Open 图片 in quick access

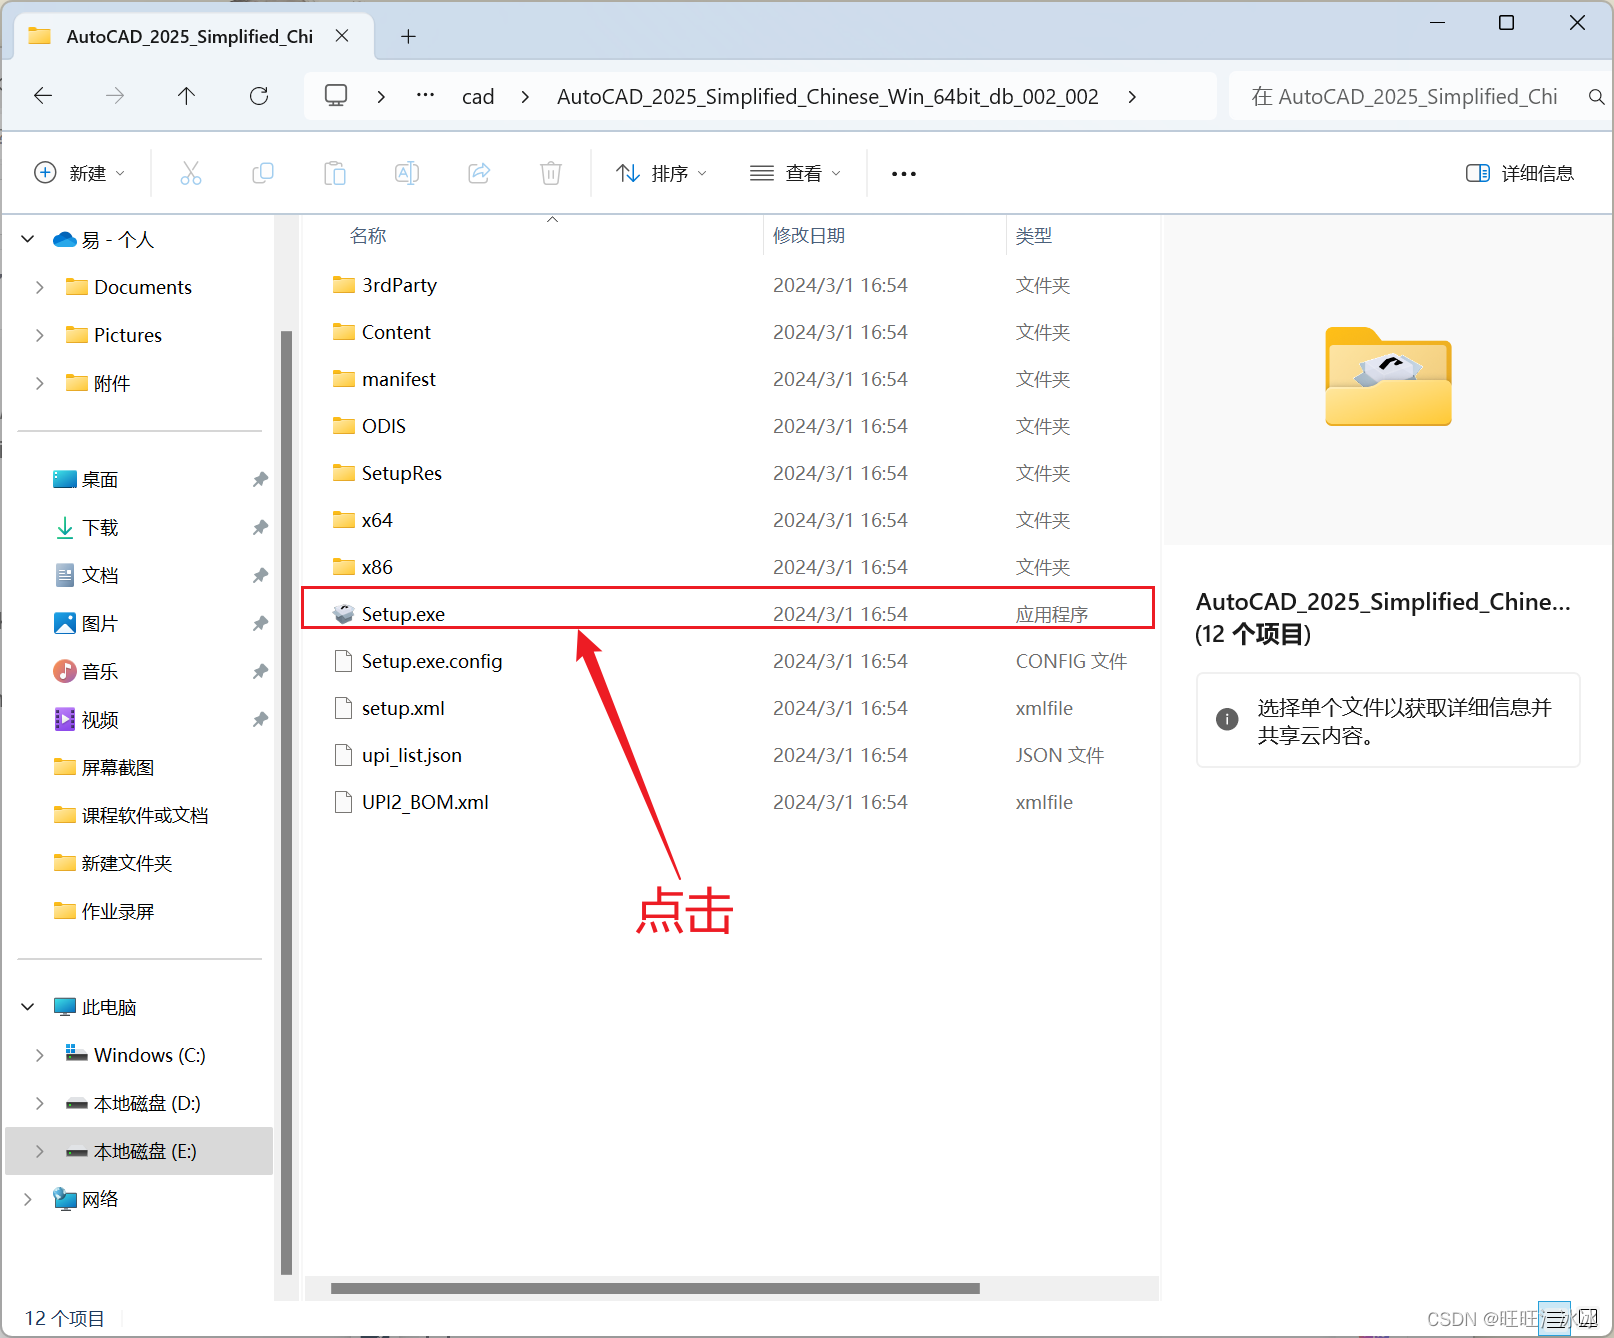[x=100, y=624]
